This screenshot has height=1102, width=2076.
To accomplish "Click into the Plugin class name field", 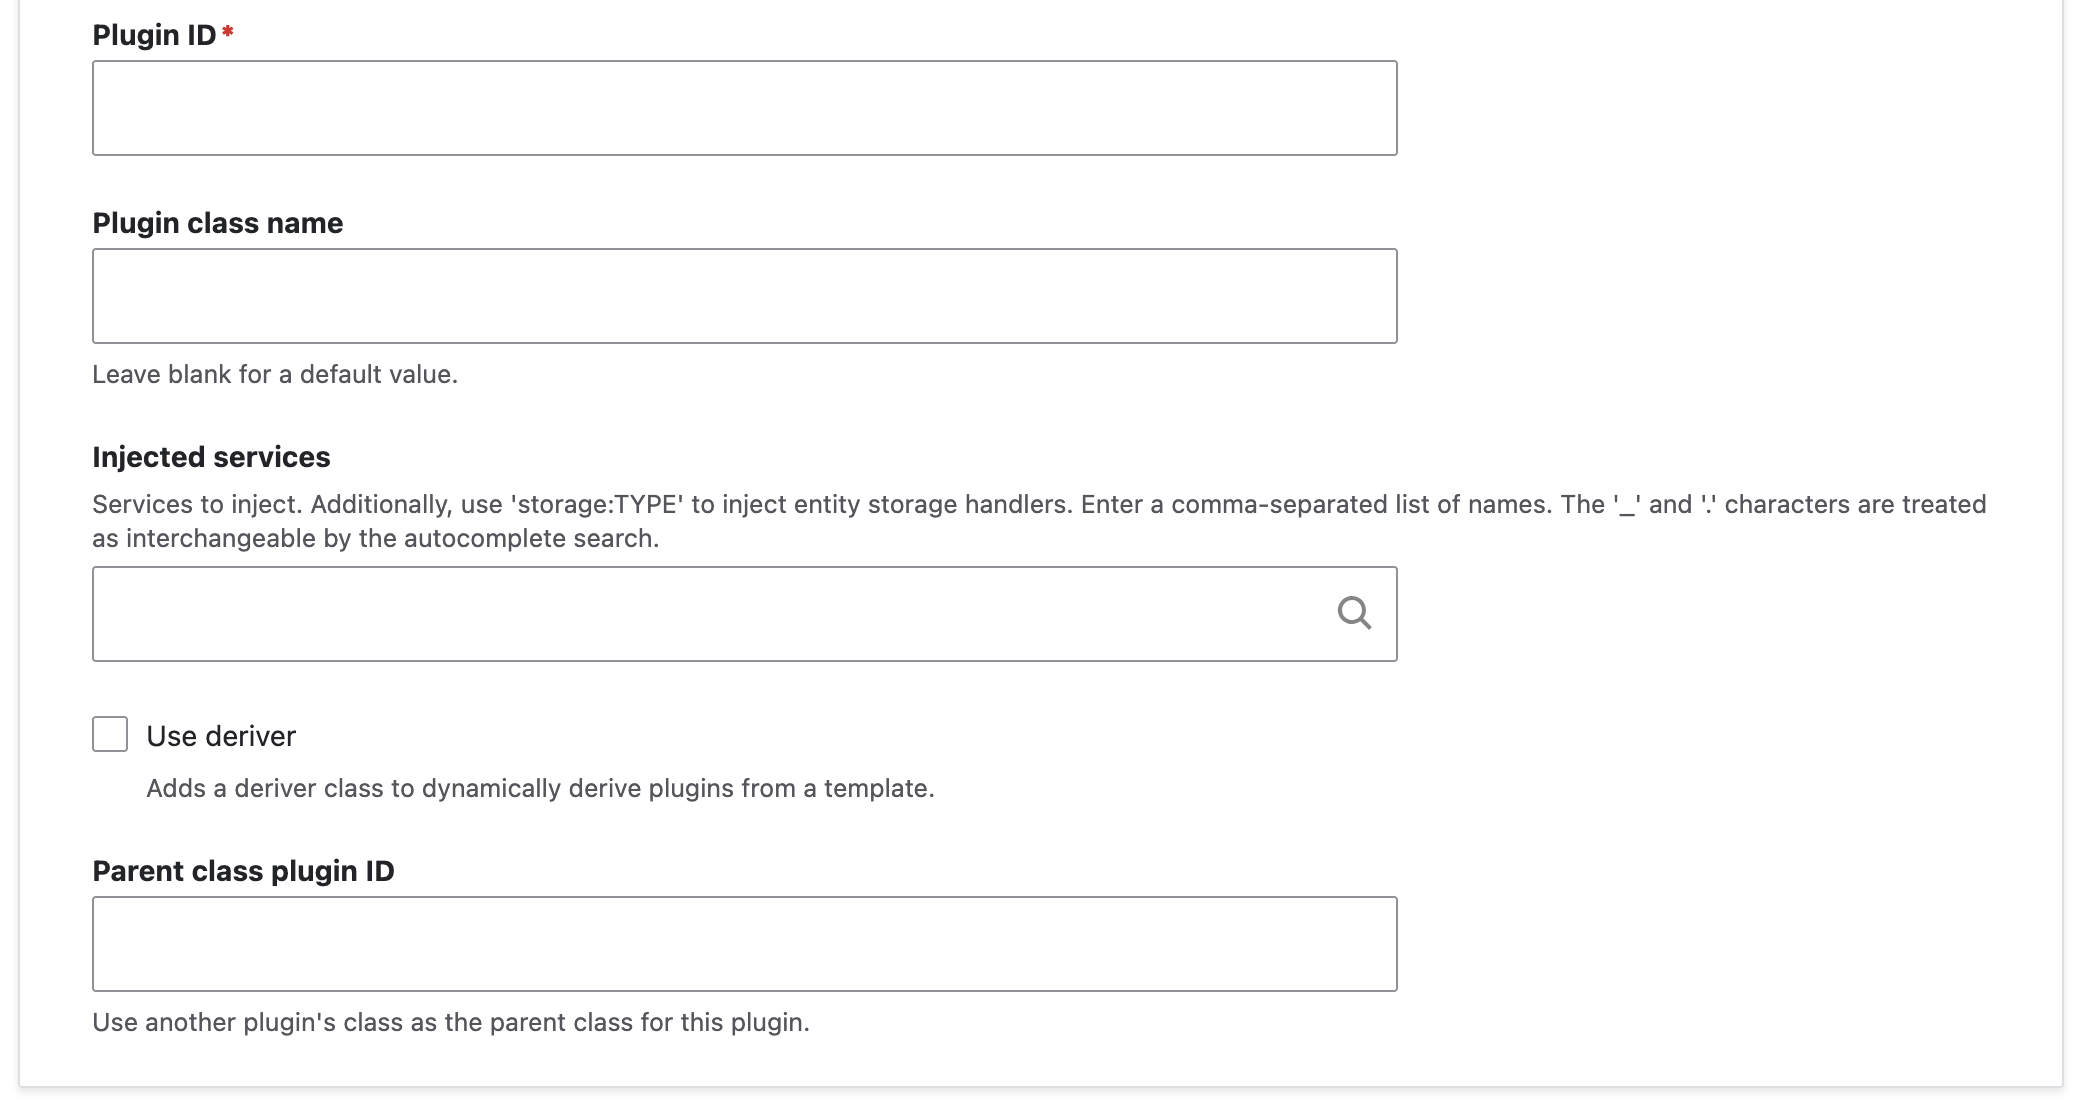I will point(744,296).
